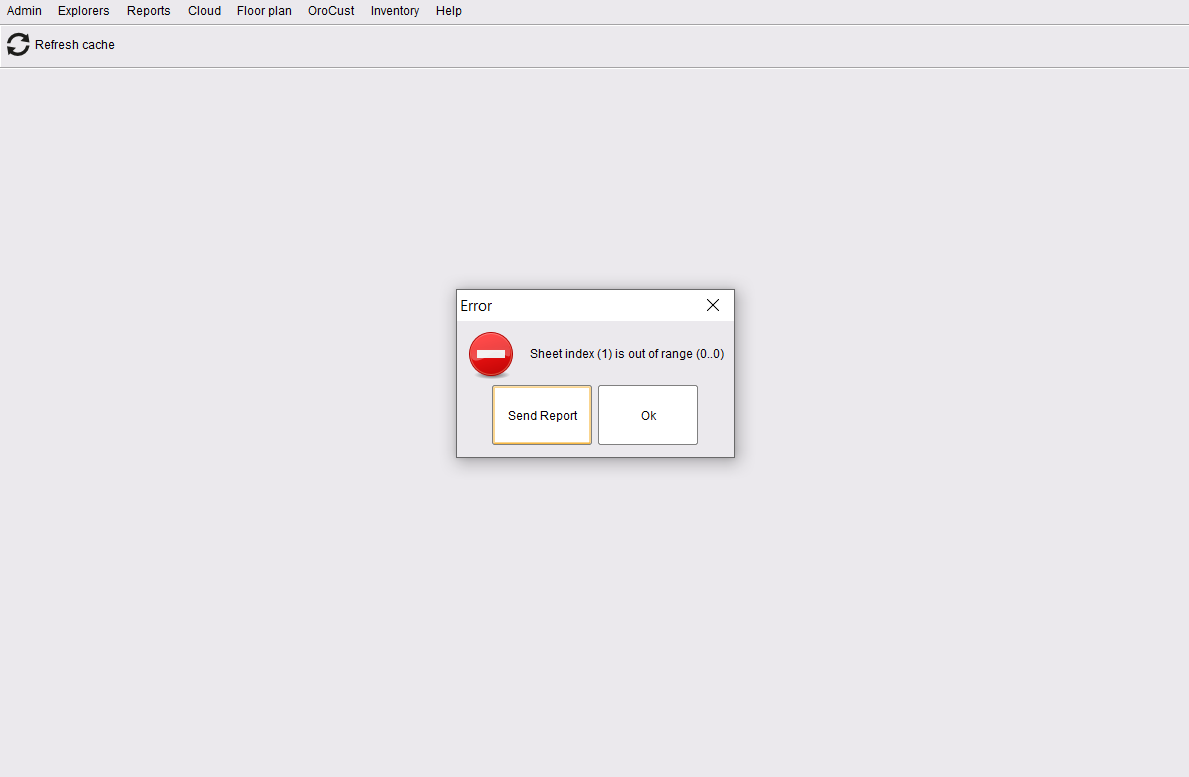Click the red error stop icon

[x=491, y=354]
